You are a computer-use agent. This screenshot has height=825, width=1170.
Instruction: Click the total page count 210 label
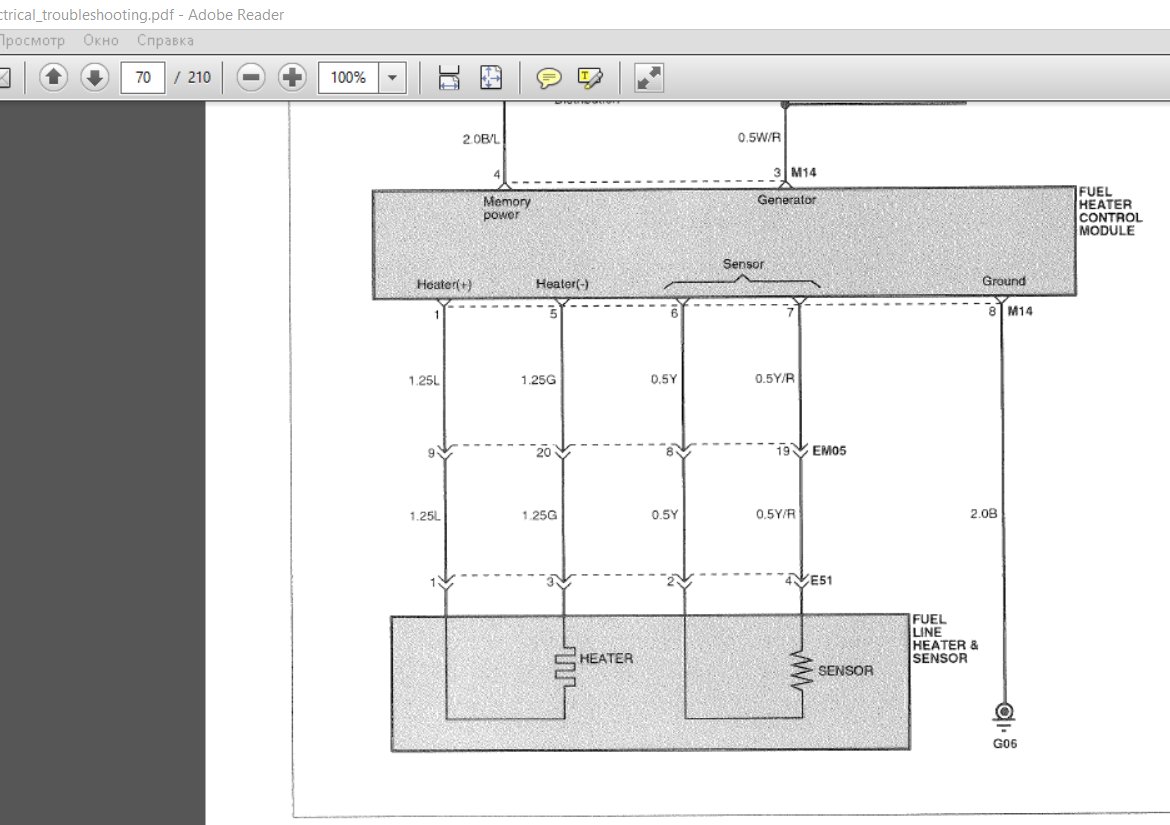[198, 78]
